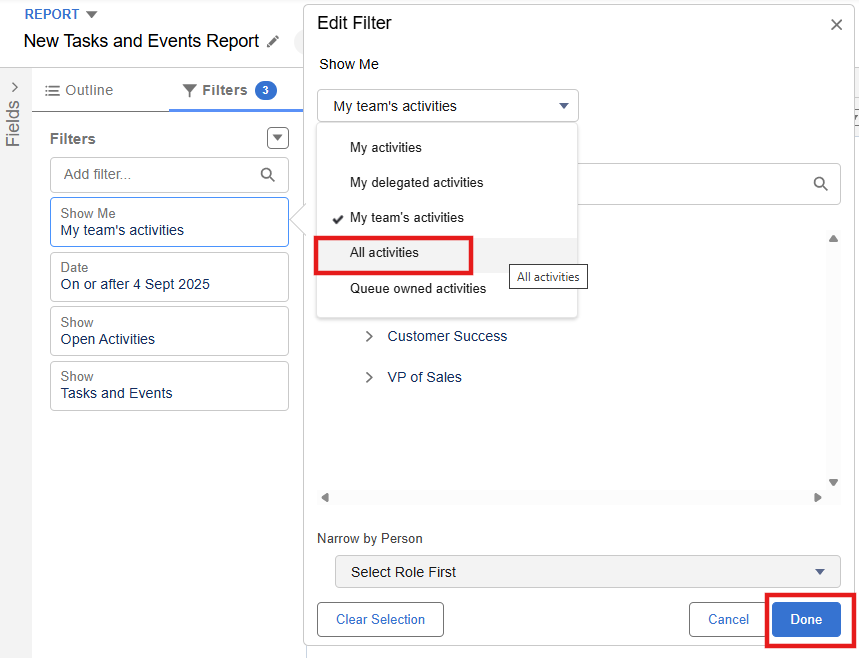
Task: Open the Select Role First dropdown
Action: tap(587, 571)
